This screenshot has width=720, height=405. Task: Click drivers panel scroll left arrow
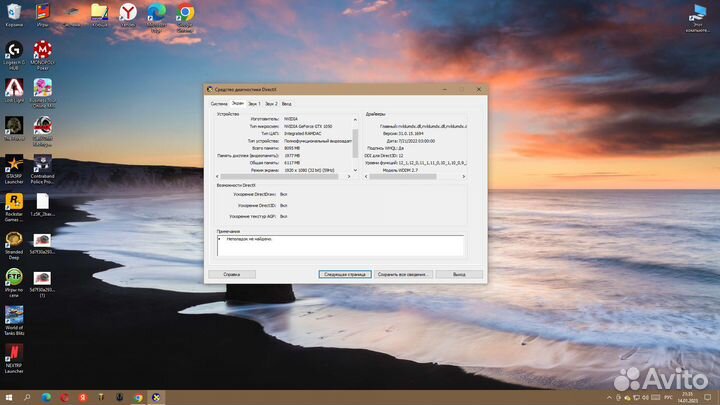pos(366,176)
